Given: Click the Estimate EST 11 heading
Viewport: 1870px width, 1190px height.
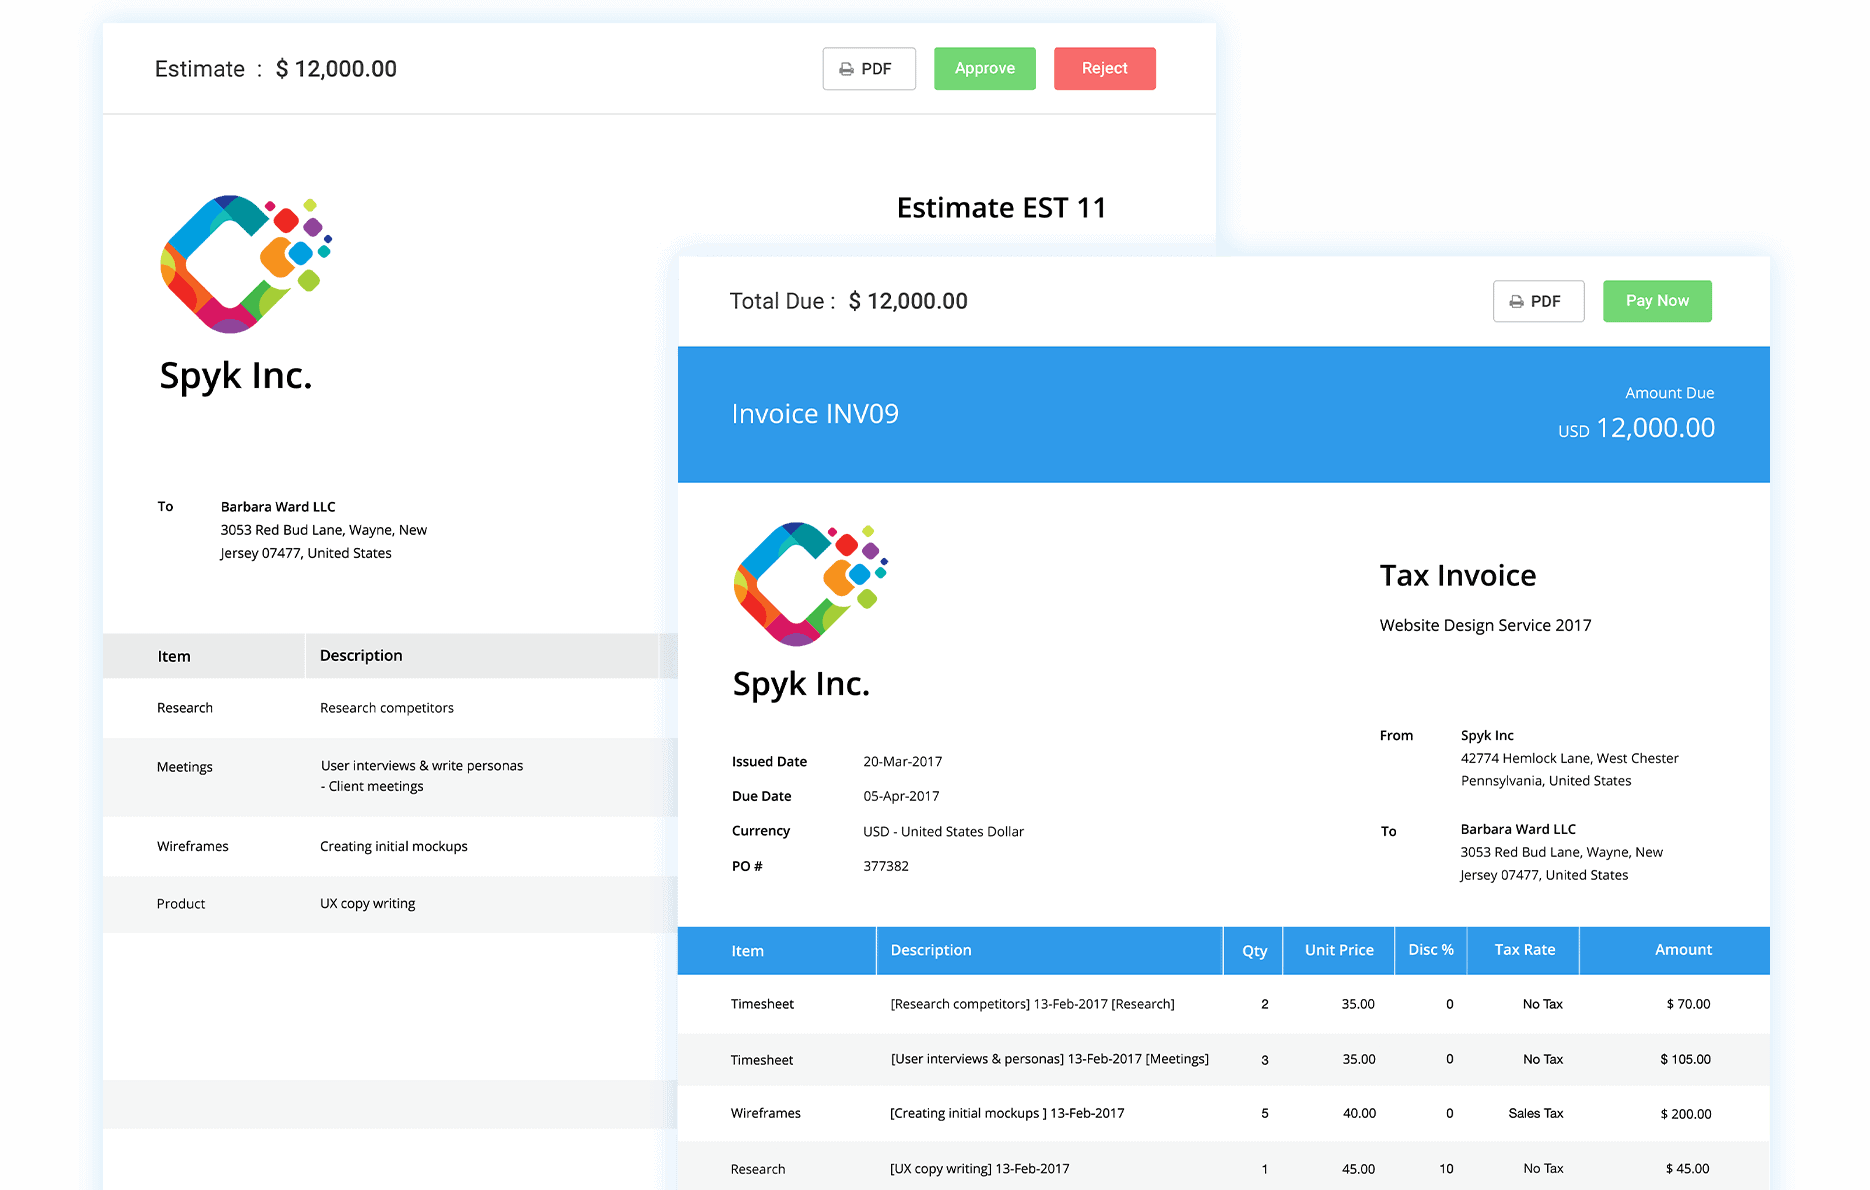Looking at the screenshot, I should 1001,208.
